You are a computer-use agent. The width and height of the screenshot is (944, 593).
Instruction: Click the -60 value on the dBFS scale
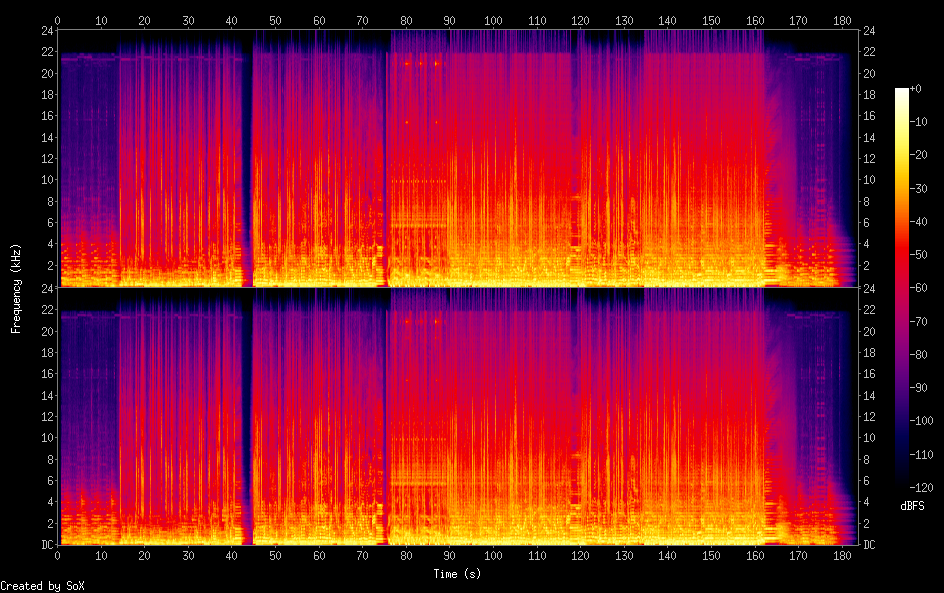pyautogui.click(x=918, y=288)
